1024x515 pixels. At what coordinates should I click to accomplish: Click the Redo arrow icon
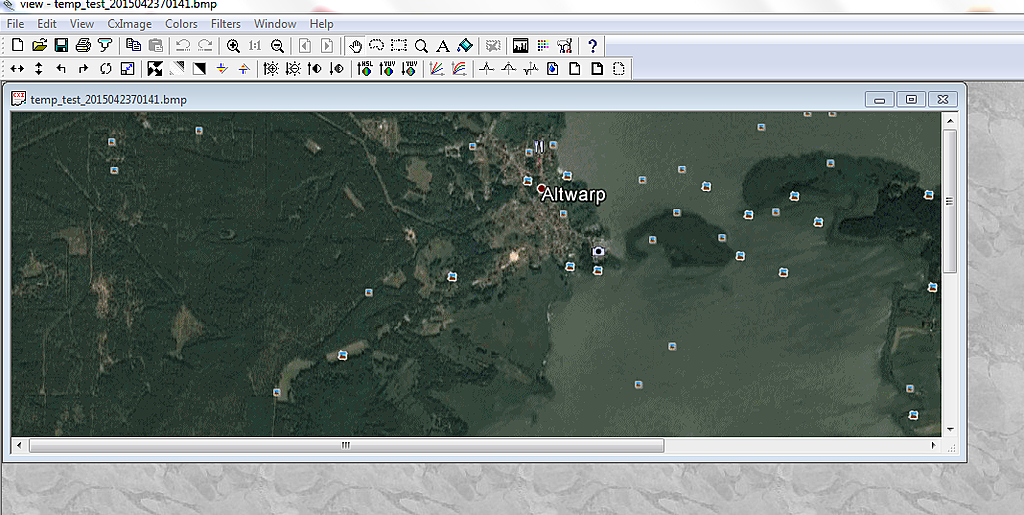coord(205,46)
